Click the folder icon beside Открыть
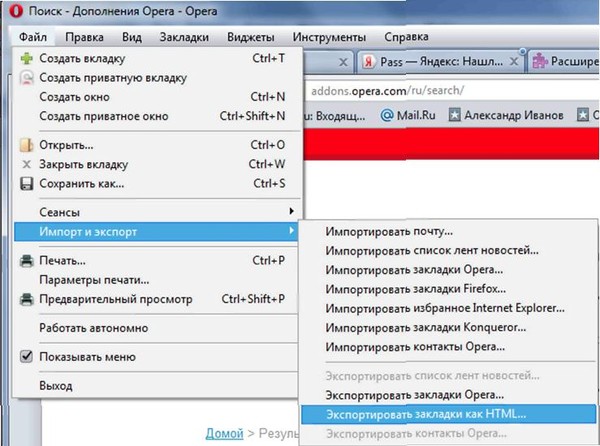This screenshot has height=446, width=600. (26, 145)
